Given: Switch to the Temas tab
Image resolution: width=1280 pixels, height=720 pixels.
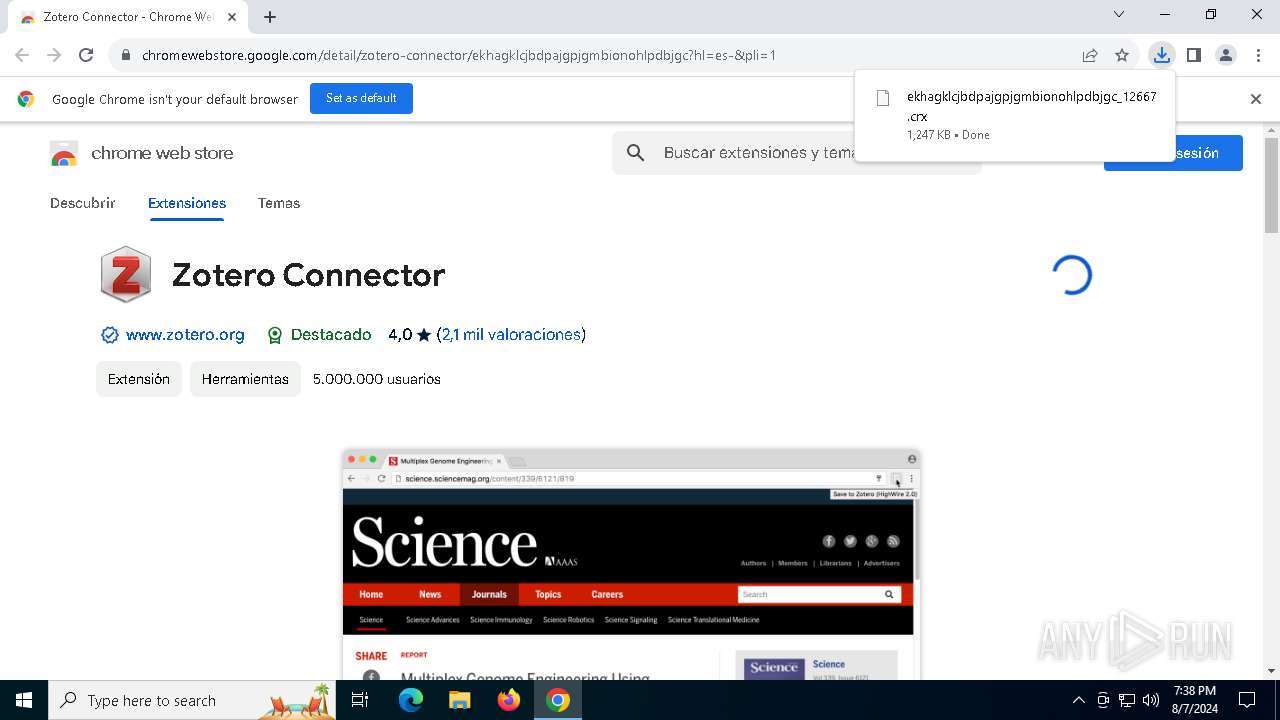Looking at the screenshot, I should click(279, 203).
